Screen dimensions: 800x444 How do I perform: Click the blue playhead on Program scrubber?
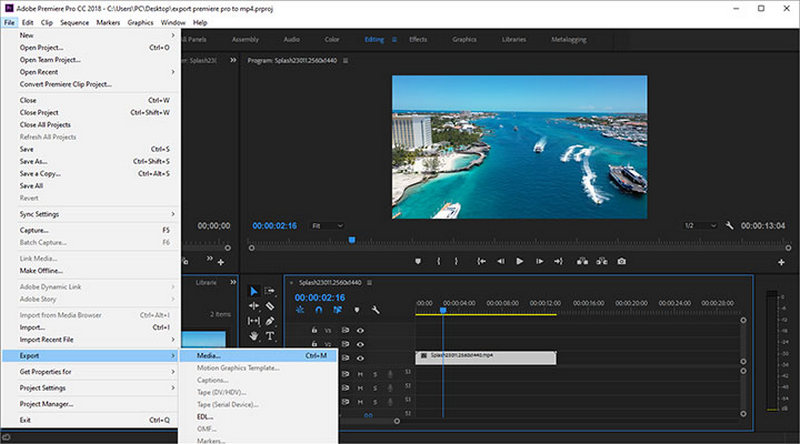(352, 240)
